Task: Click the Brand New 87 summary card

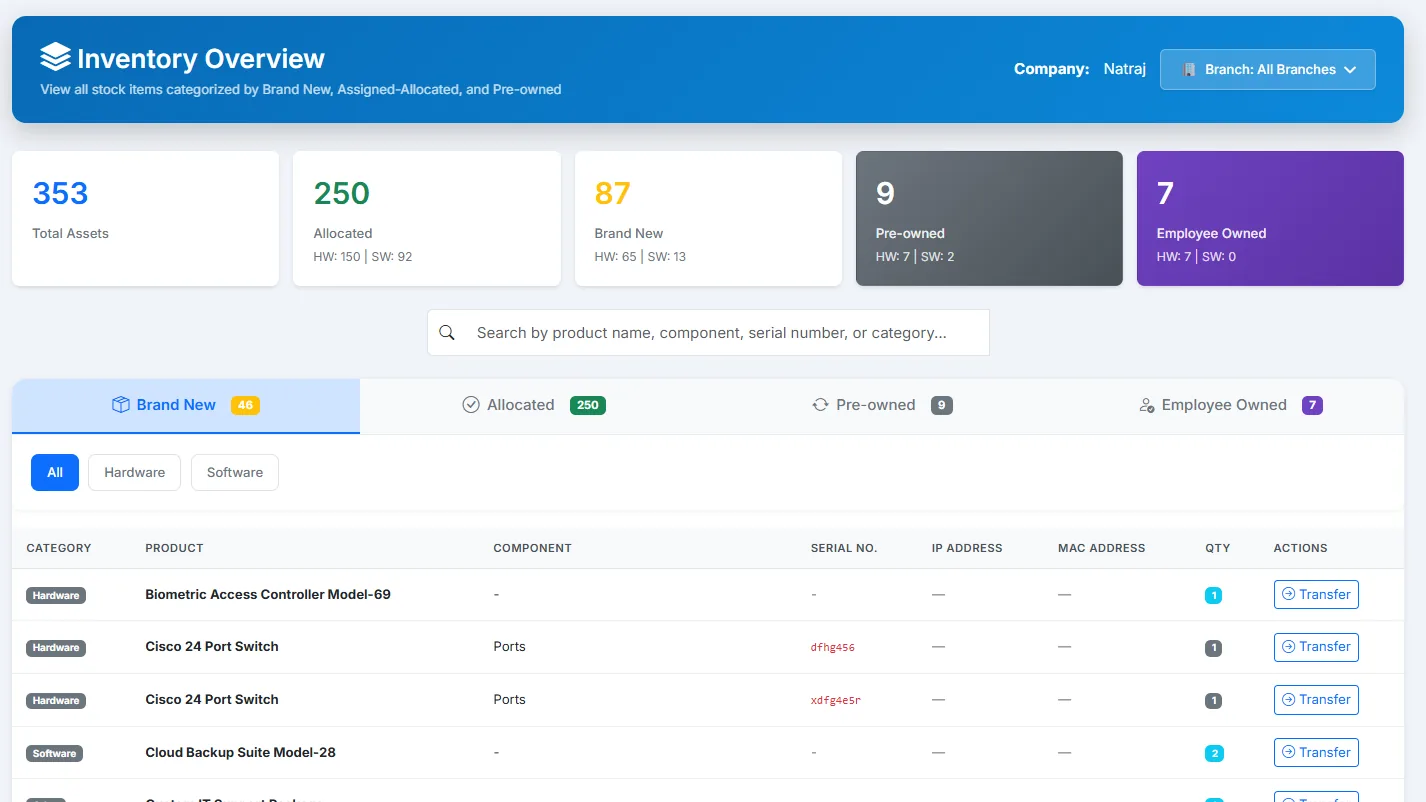Action: (708, 218)
